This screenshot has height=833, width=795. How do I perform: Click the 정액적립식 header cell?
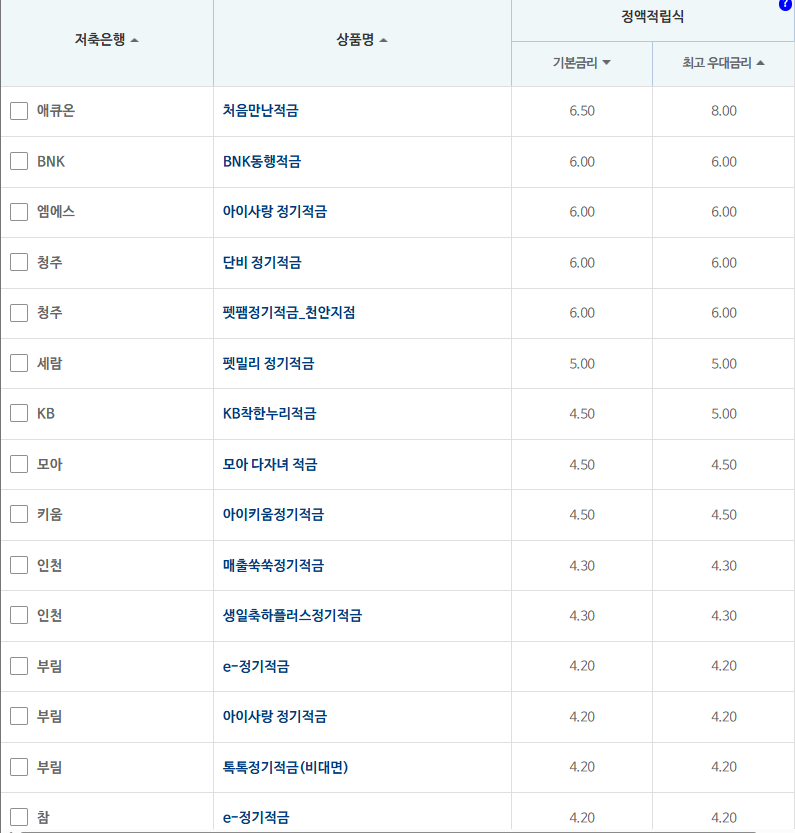click(x=653, y=16)
